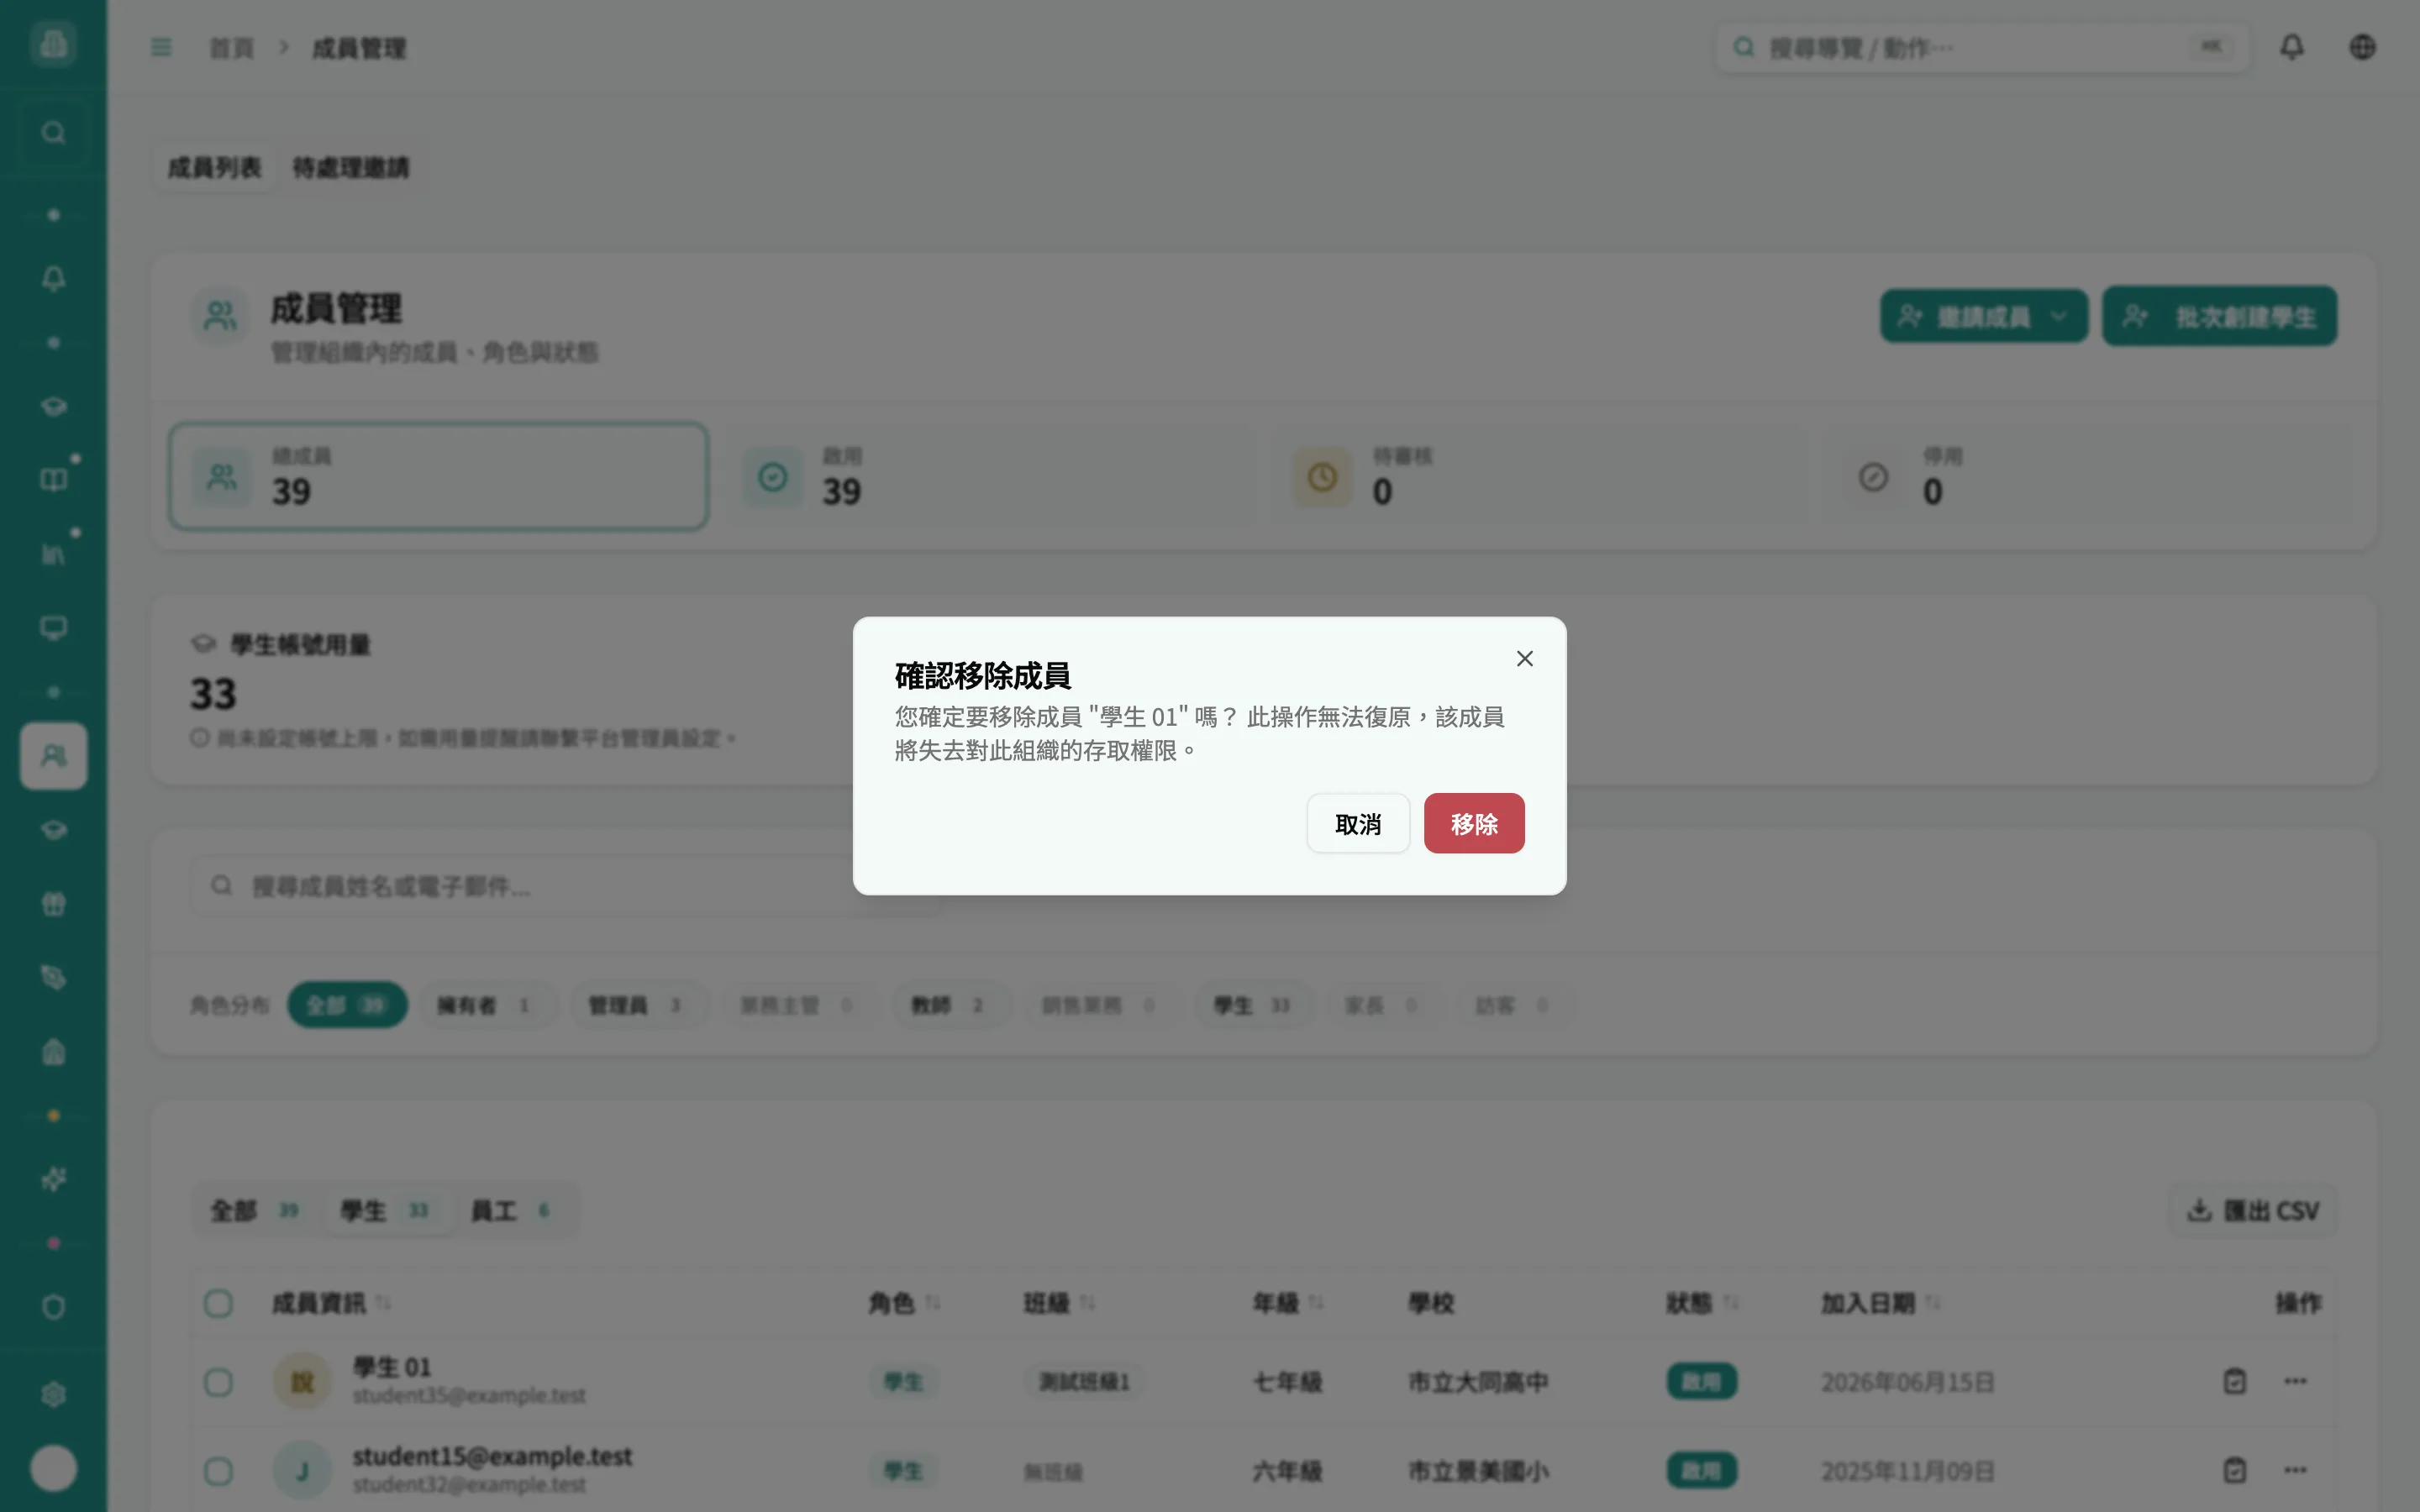Sort by the 狀態 column header
The height and width of the screenshot is (1512, 2420).
1702,1303
